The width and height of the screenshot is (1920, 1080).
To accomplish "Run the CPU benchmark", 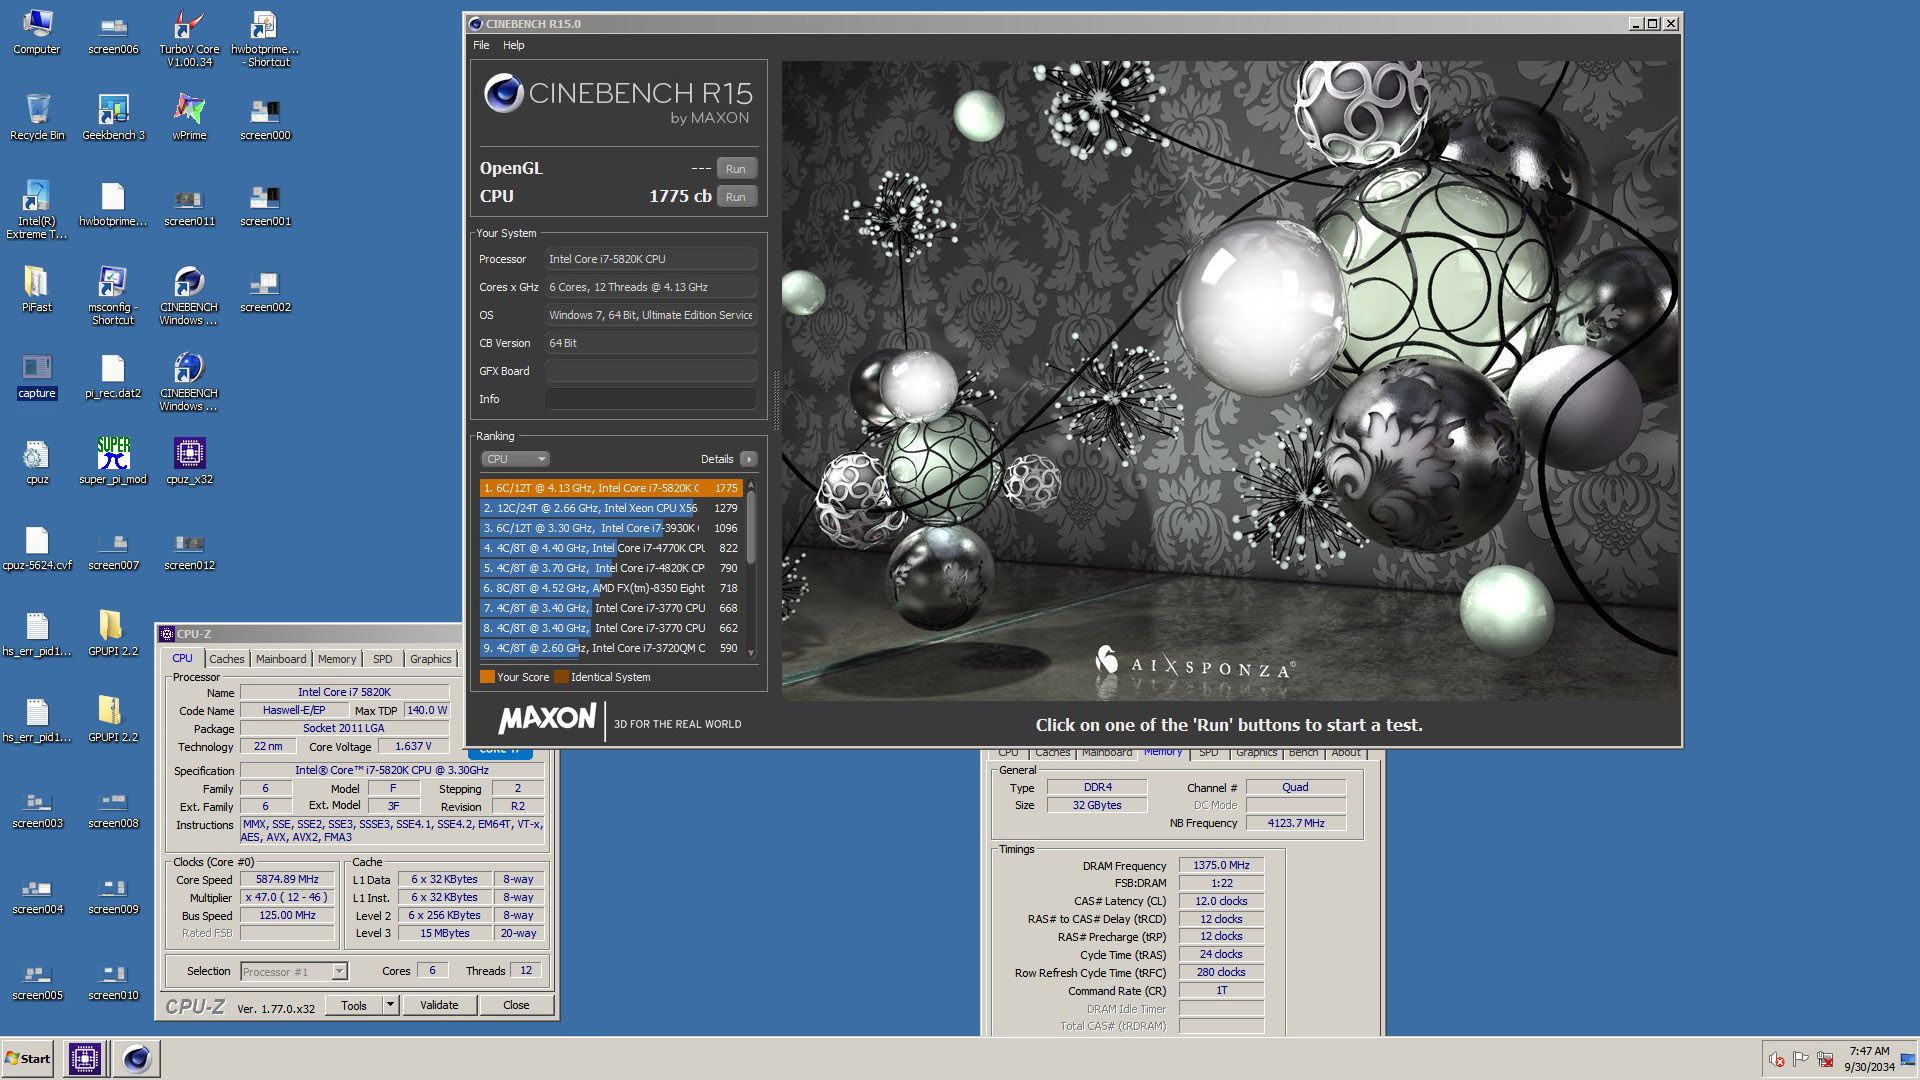I will click(736, 197).
